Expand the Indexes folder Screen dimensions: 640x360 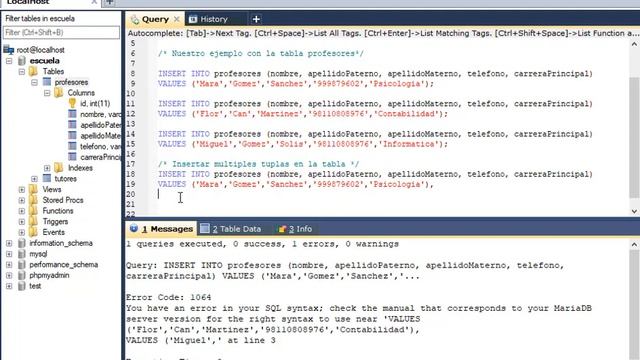point(47,168)
